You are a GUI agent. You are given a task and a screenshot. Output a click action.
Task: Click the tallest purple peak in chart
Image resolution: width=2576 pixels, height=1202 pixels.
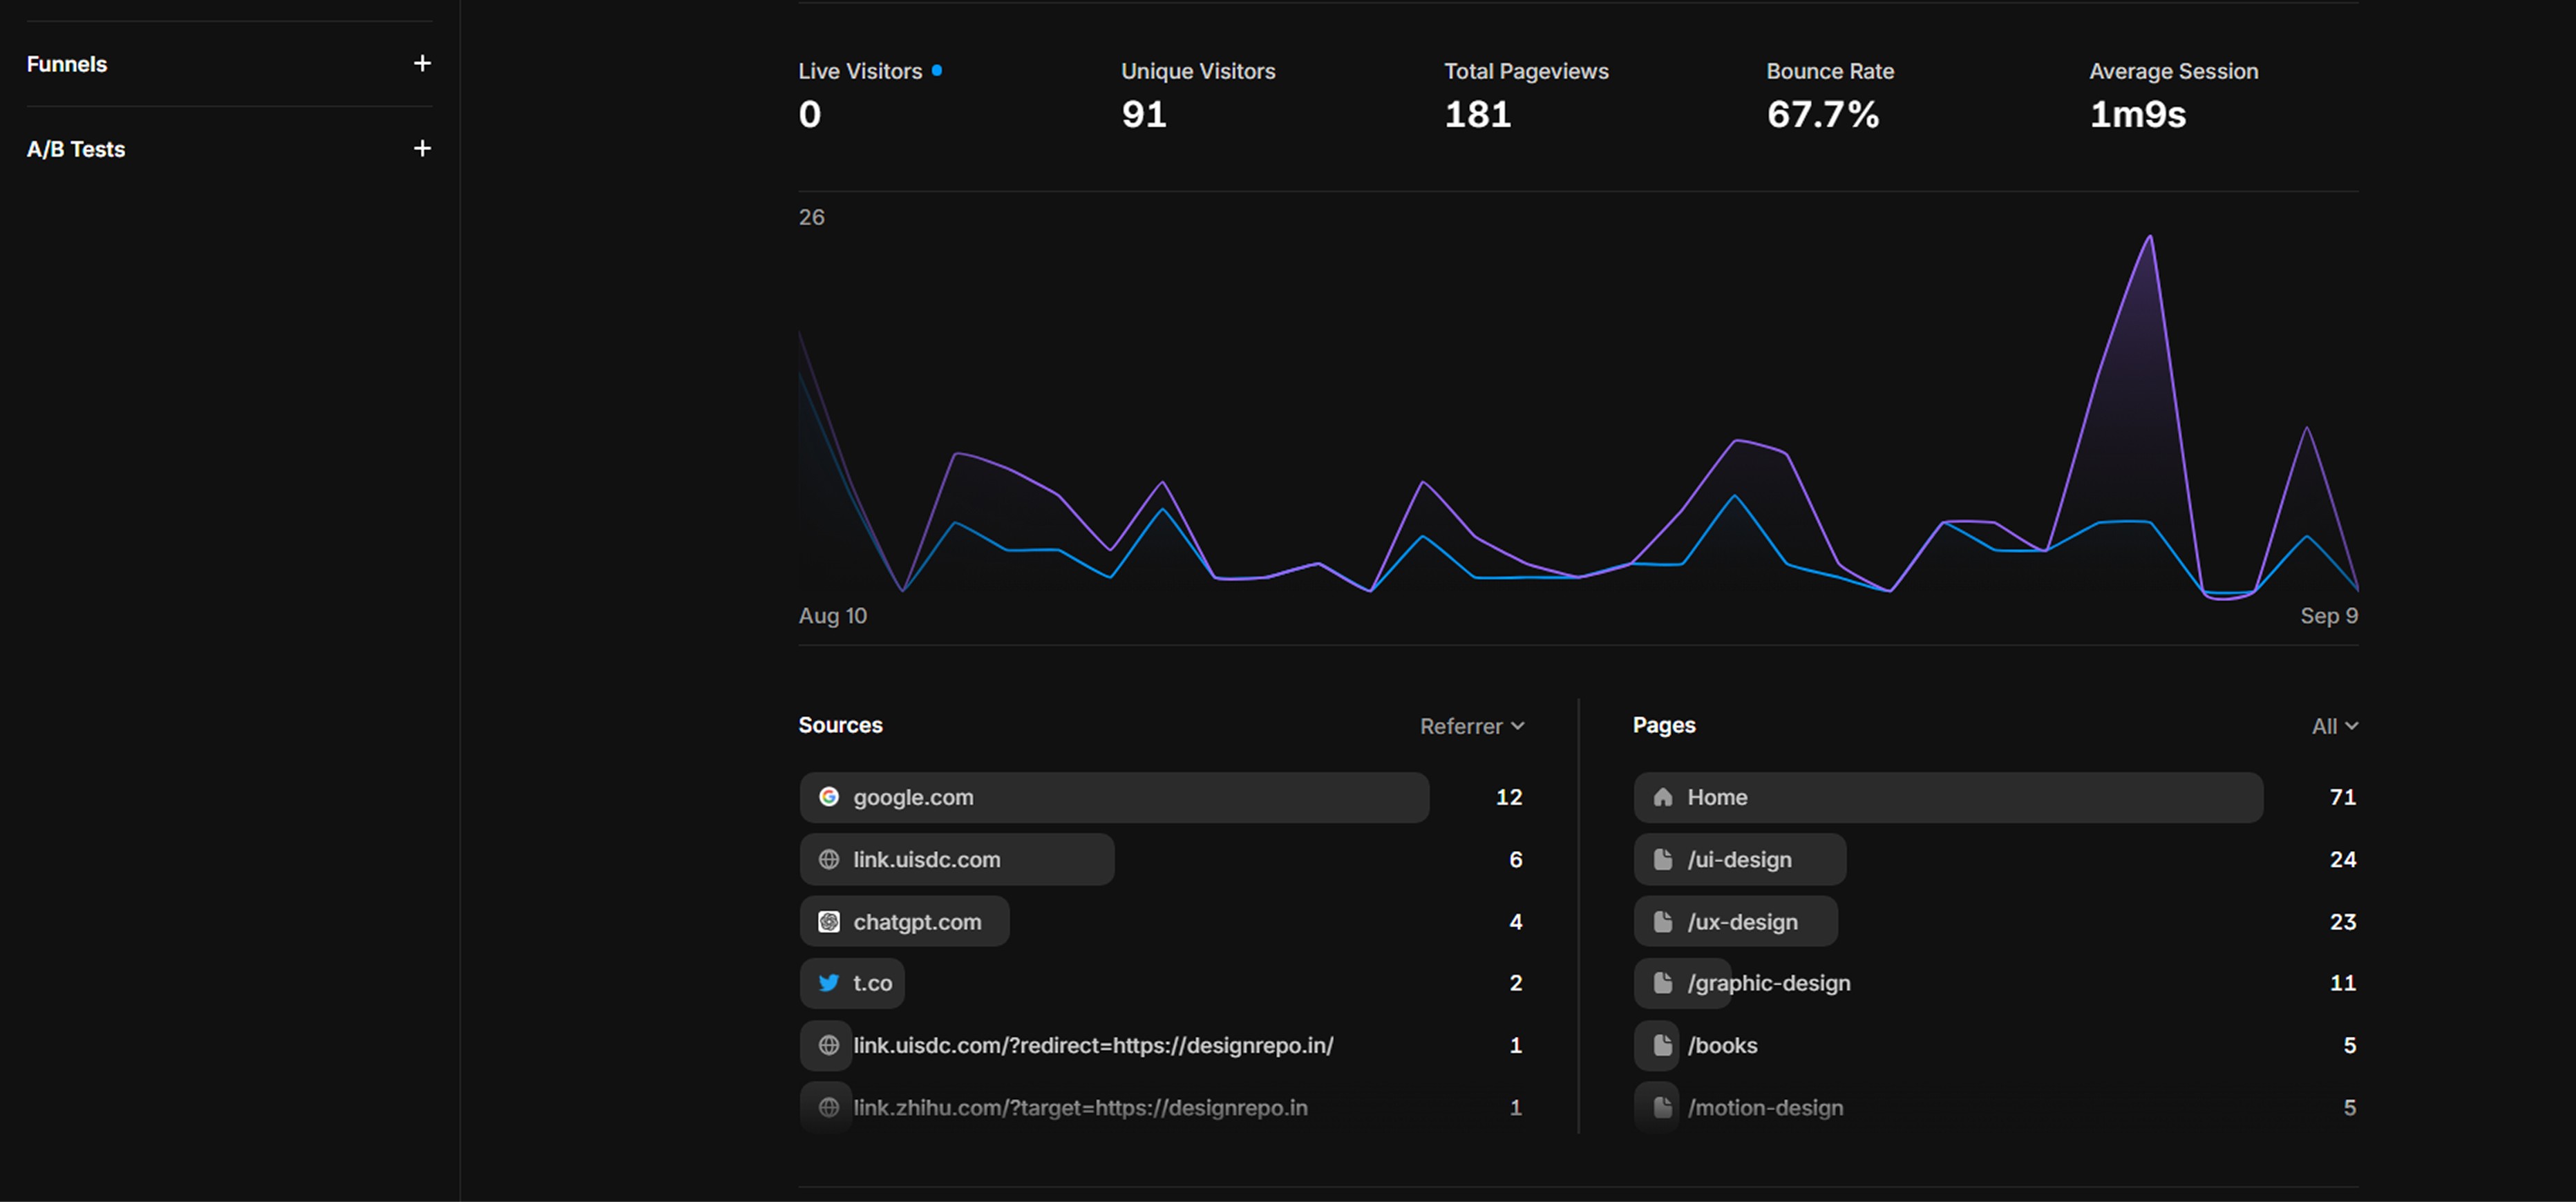pos(2150,238)
